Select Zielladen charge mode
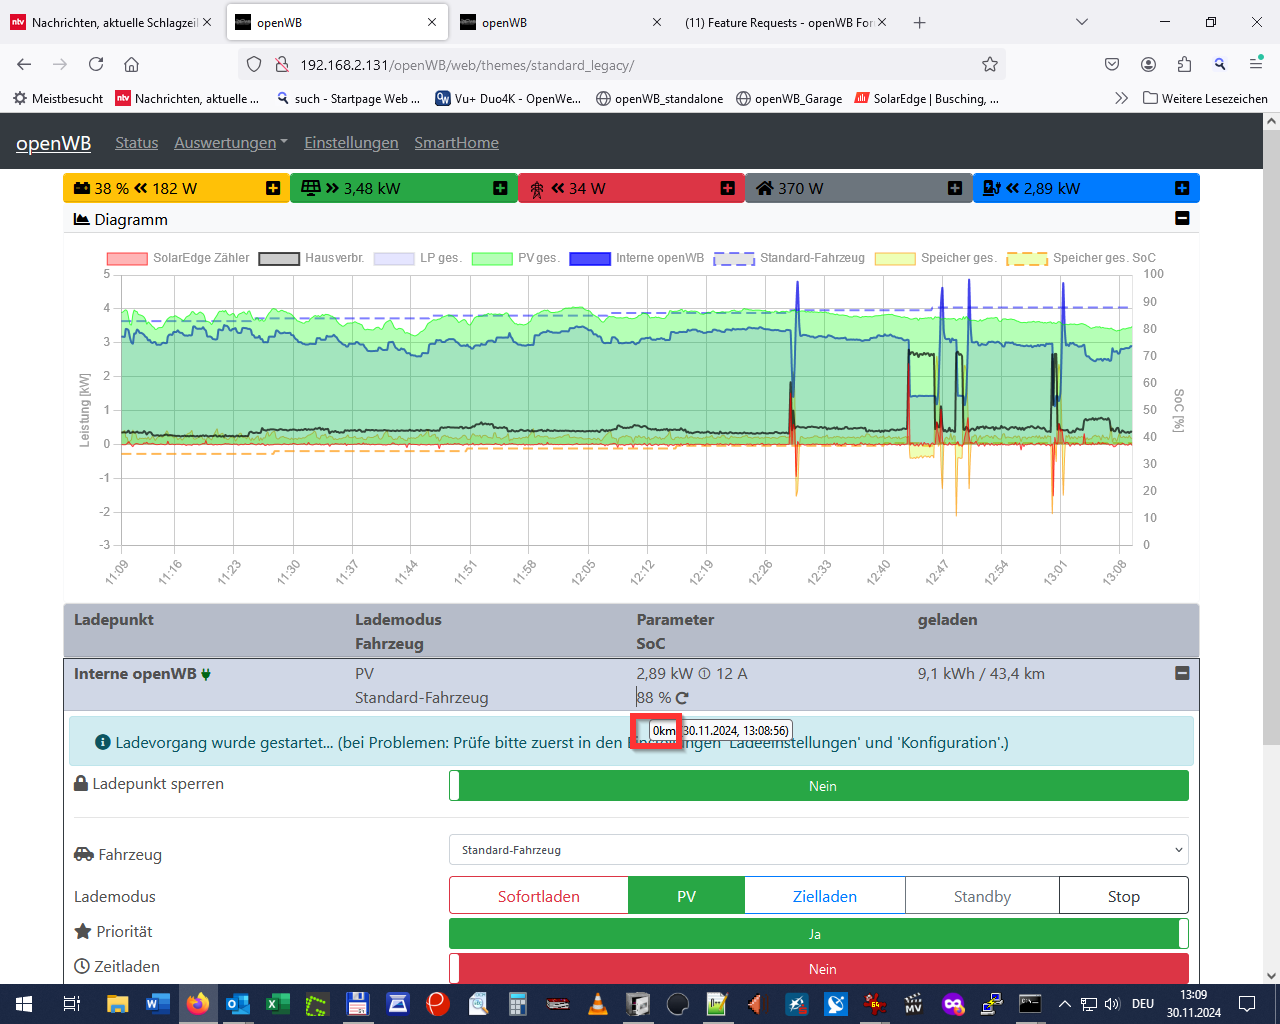Image resolution: width=1280 pixels, height=1024 pixels. 825,896
